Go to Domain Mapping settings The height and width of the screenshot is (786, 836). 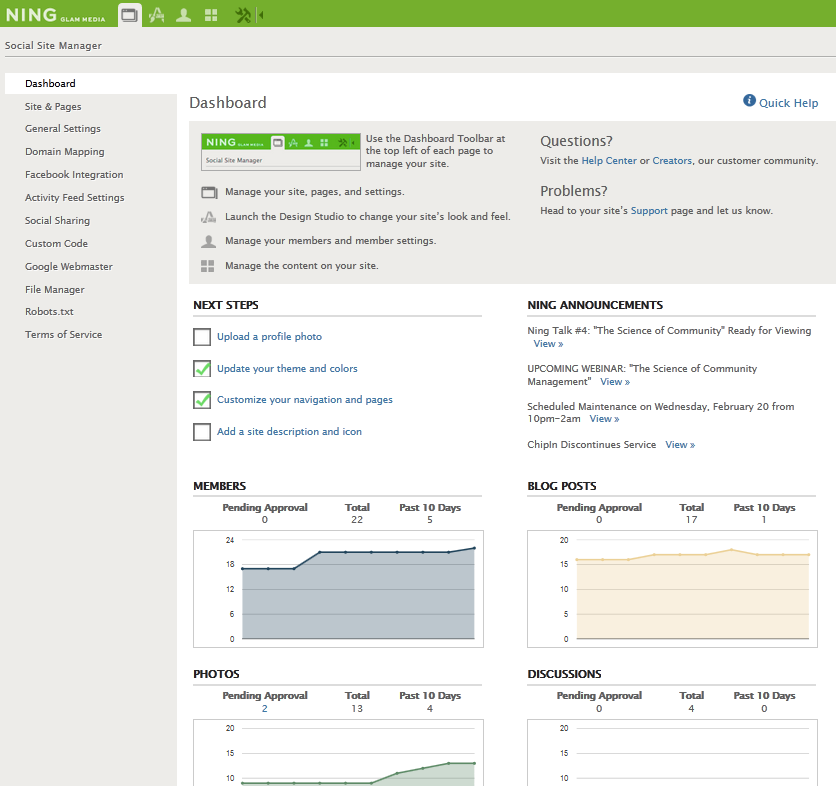tap(65, 151)
